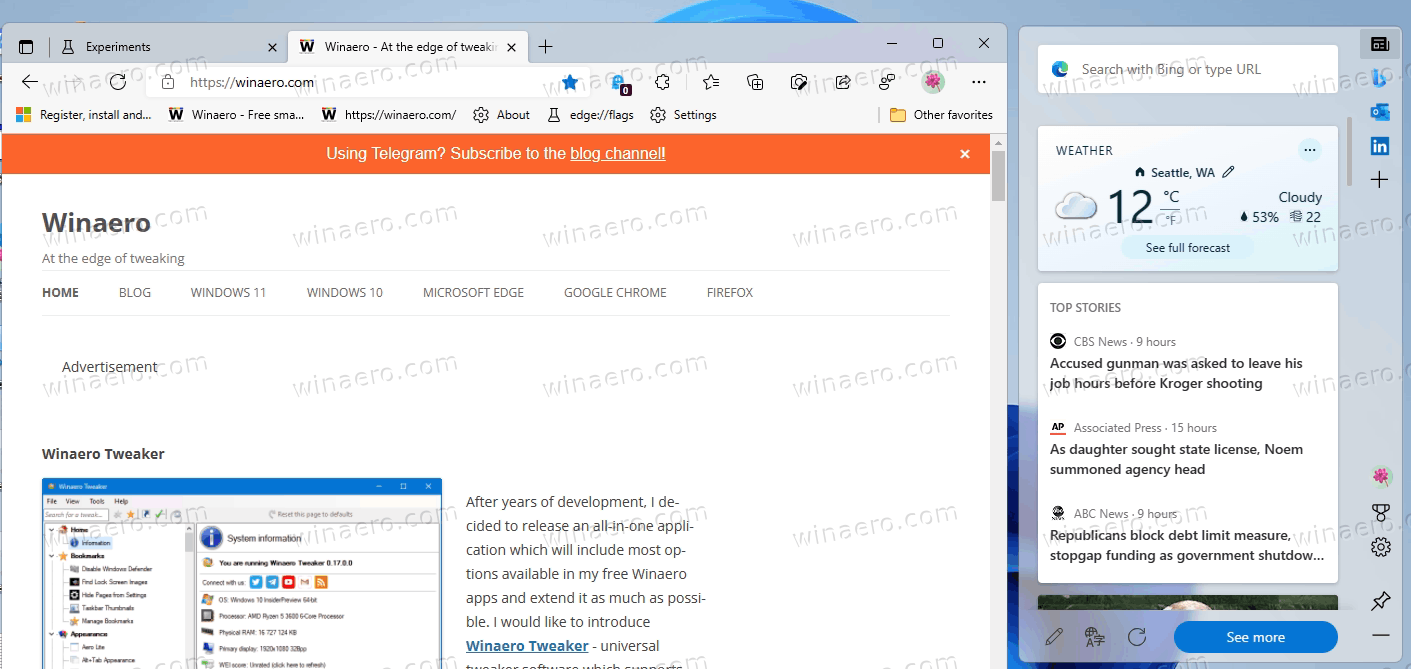The height and width of the screenshot is (669, 1411).
Task: Open LinkedIn in the Edge sidebar
Action: 1380,146
